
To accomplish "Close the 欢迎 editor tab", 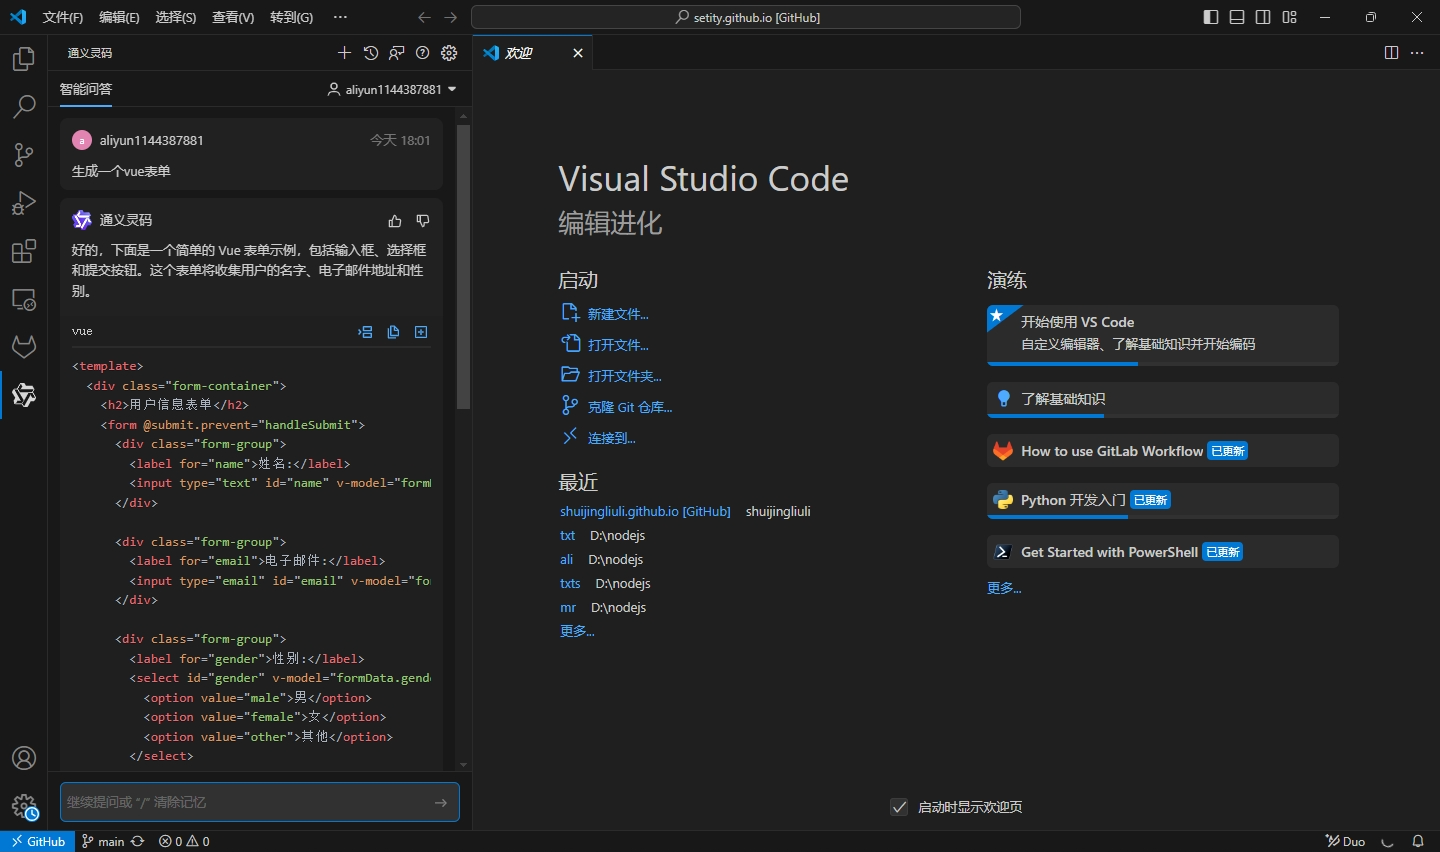I will (578, 53).
